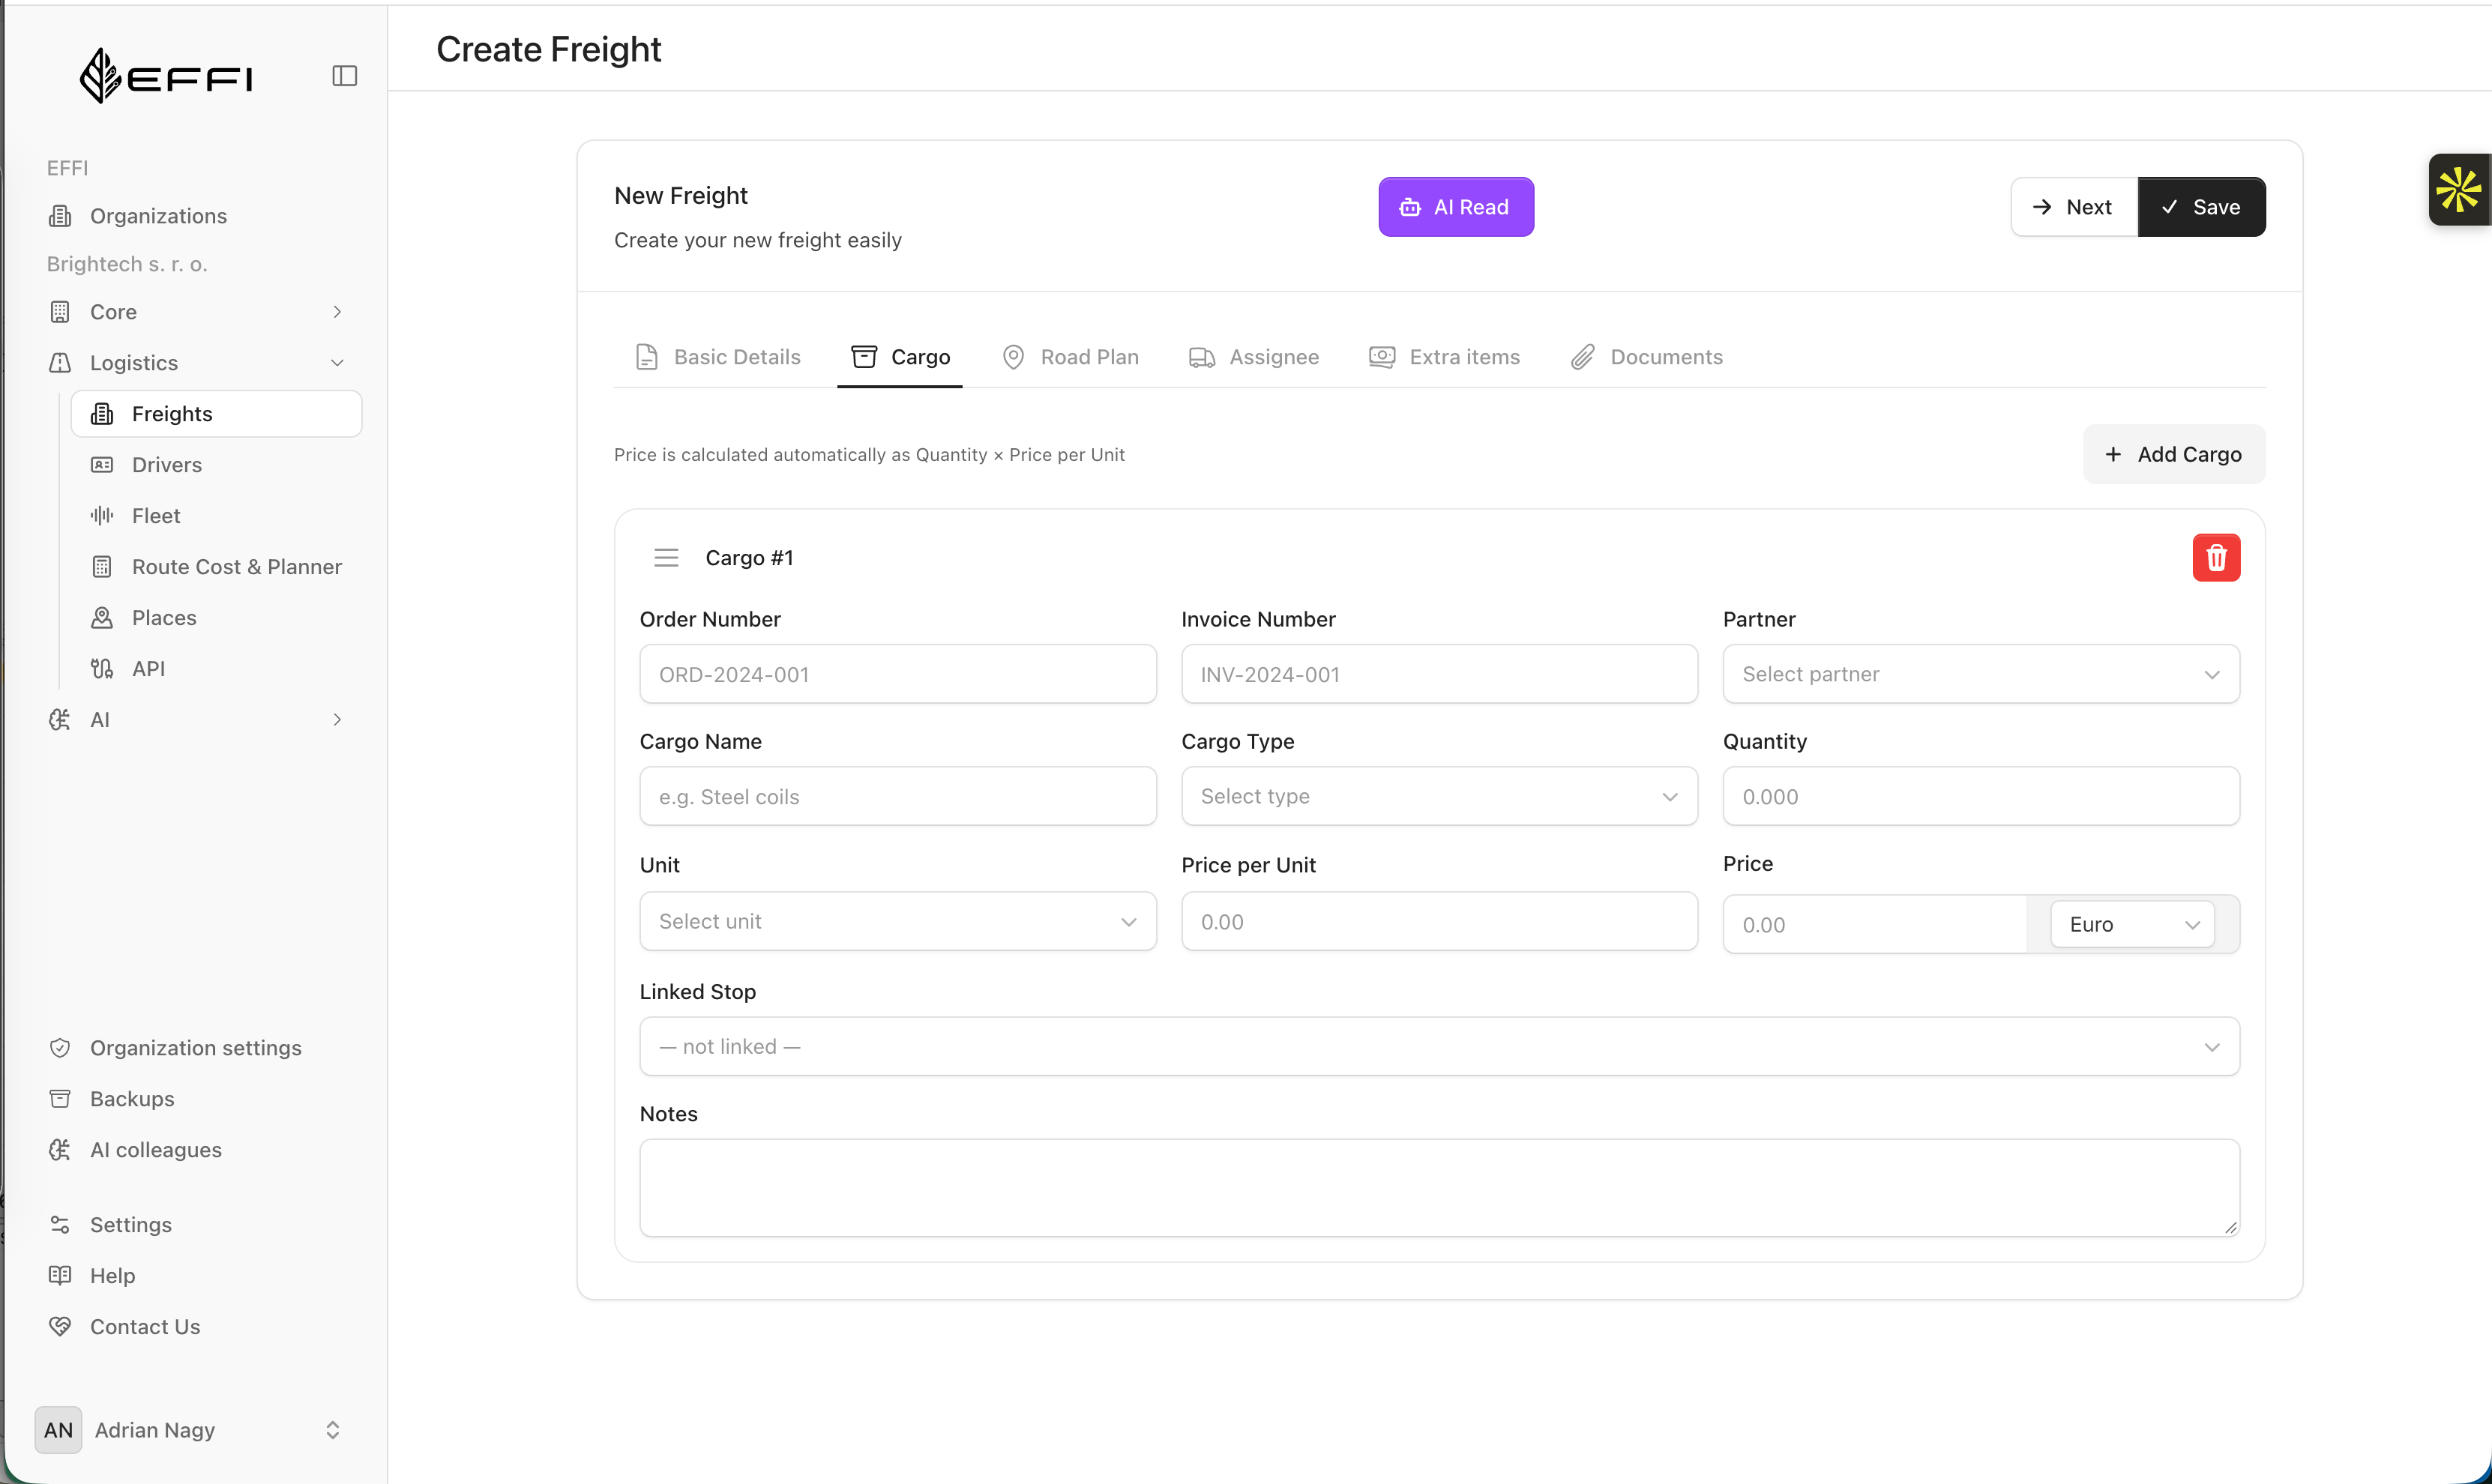This screenshot has height=1484, width=2492.
Task: Collapse the sidebar panel icon
Action: pyautogui.click(x=344, y=76)
